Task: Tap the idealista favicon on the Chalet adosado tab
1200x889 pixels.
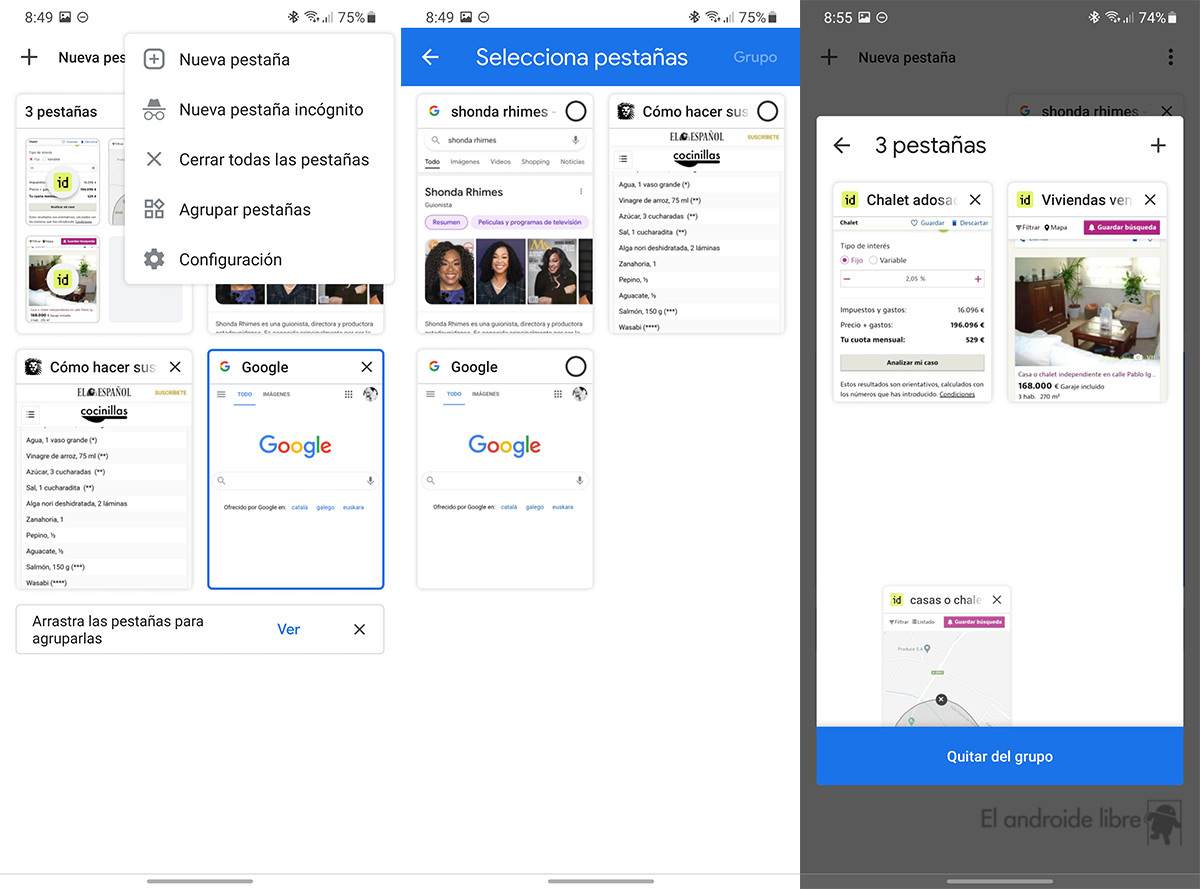Action: 850,200
